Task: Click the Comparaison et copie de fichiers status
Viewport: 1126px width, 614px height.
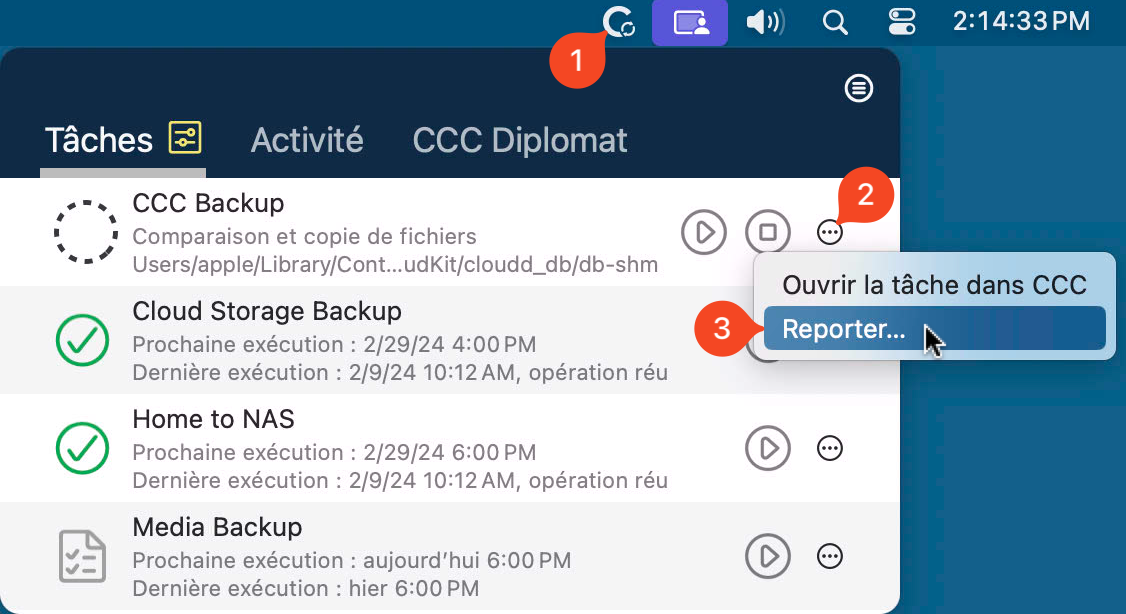Action: [304, 236]
